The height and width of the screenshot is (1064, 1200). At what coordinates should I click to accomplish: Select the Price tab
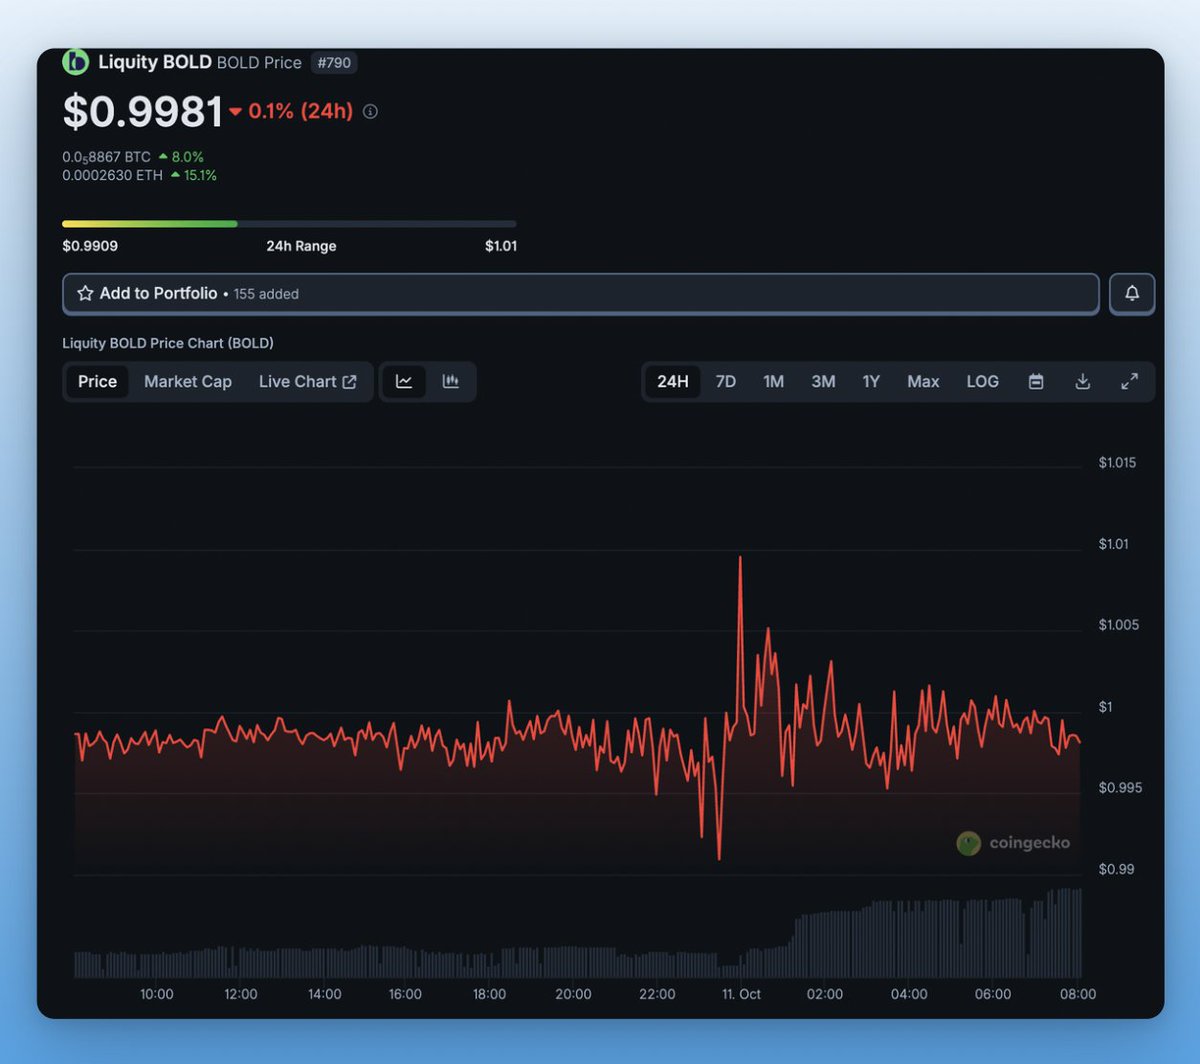point(97,381)
